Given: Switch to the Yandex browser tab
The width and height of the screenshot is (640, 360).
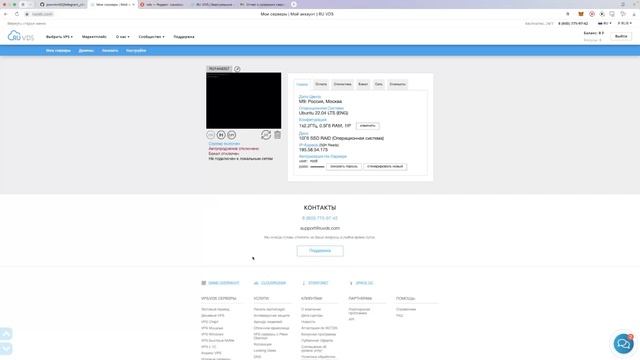Looking at the screenshot, I should pyautogui.click(x=163, y=4).
